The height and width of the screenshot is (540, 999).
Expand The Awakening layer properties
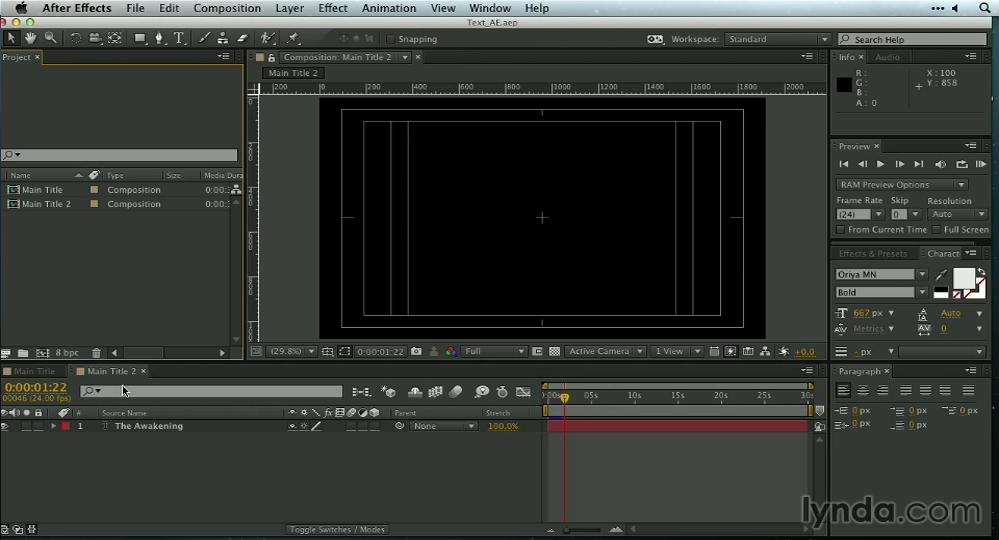click(x=54, y=426)
